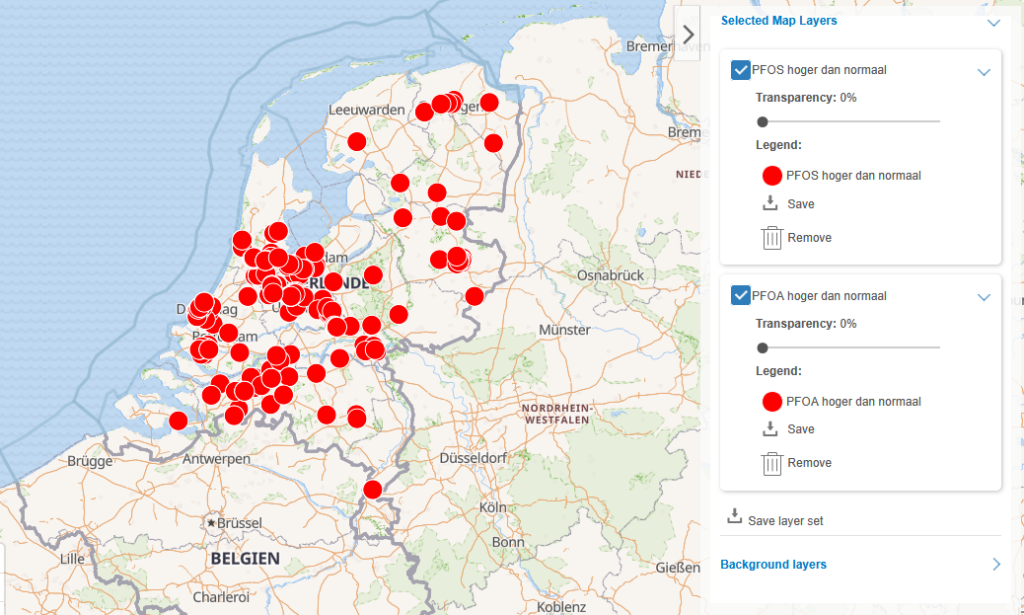This screenshot has height=615, width=1024.
Task: Click the Düsseldorf city label on map
Action: [x=473, y=458]
